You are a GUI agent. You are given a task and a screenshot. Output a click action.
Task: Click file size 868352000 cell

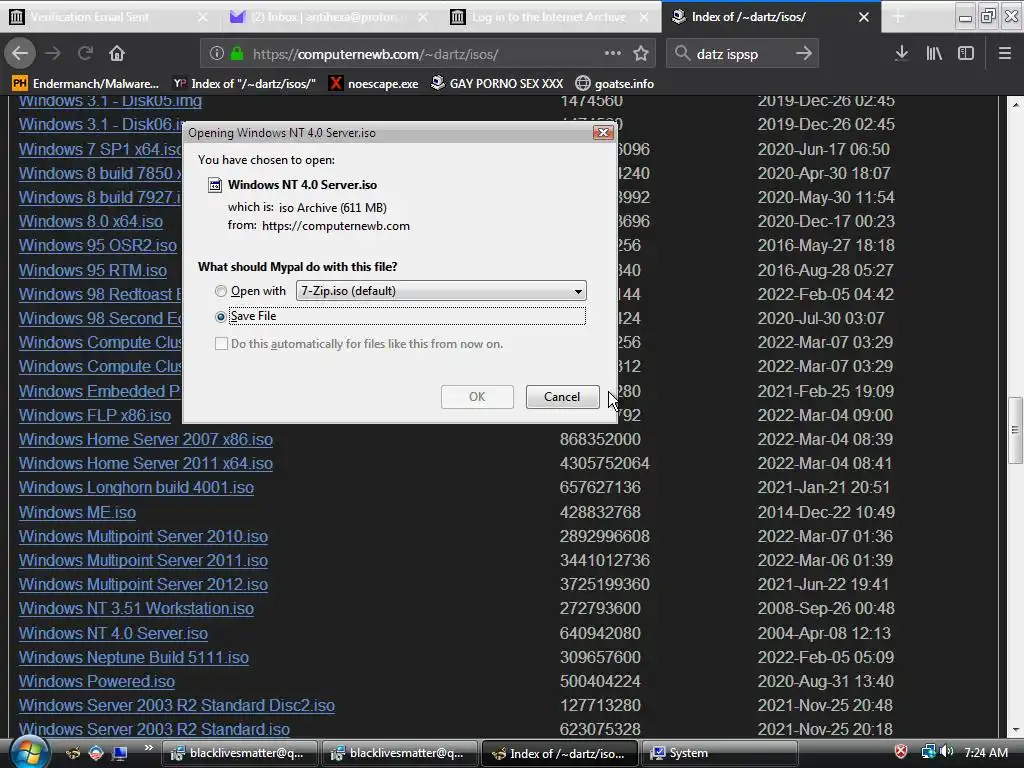[x=600, y=440]
